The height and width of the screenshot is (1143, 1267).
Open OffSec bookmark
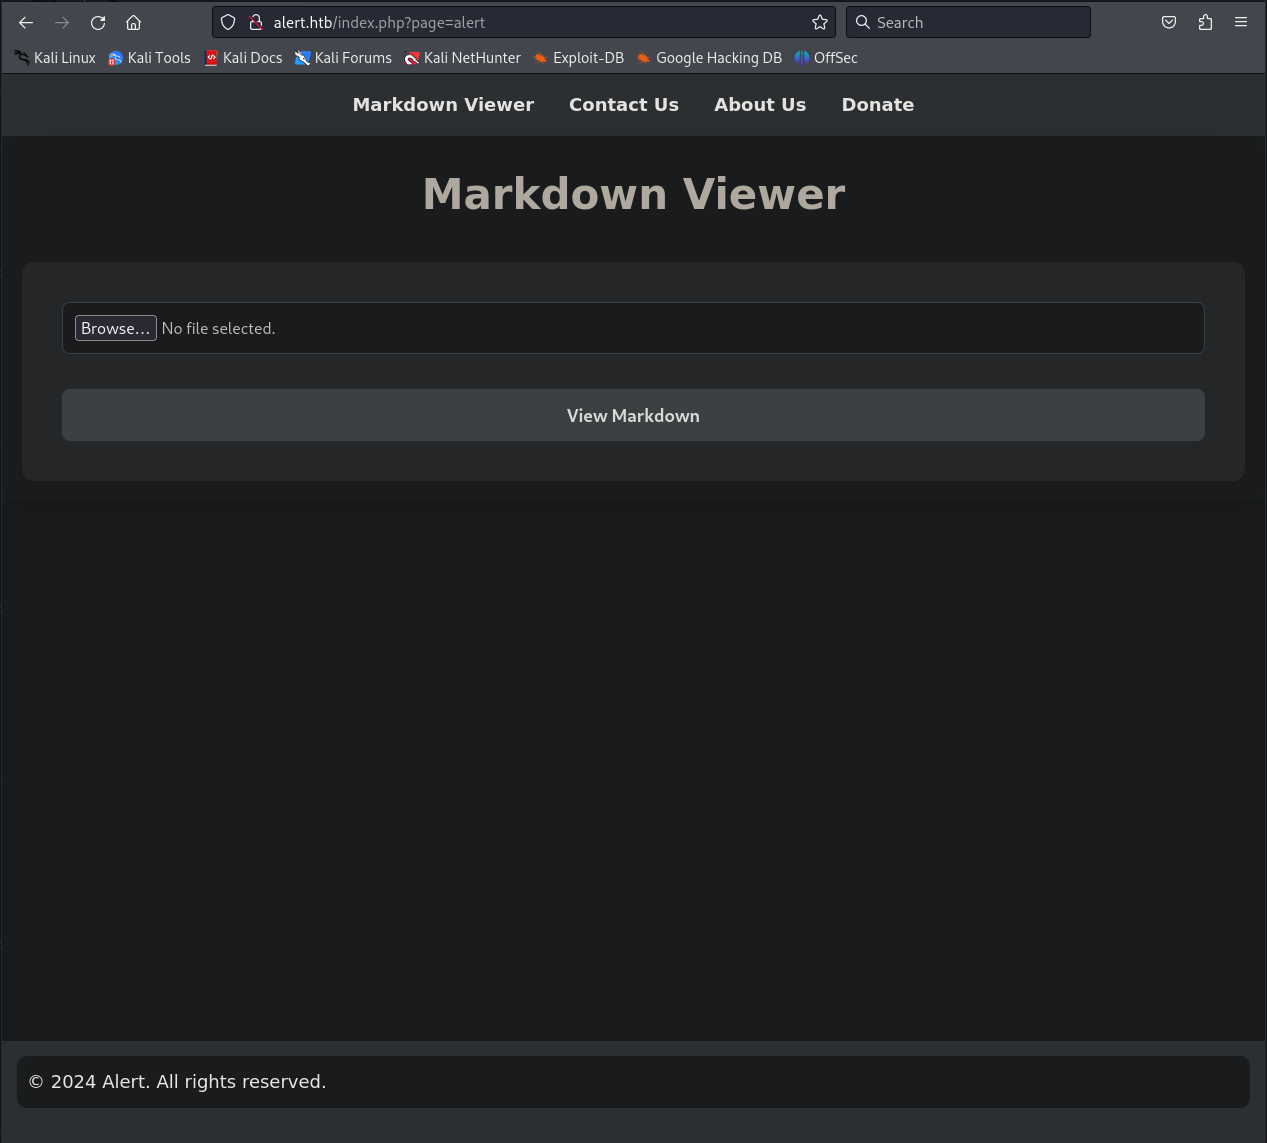pyautogui.click(x=826, y=58)
